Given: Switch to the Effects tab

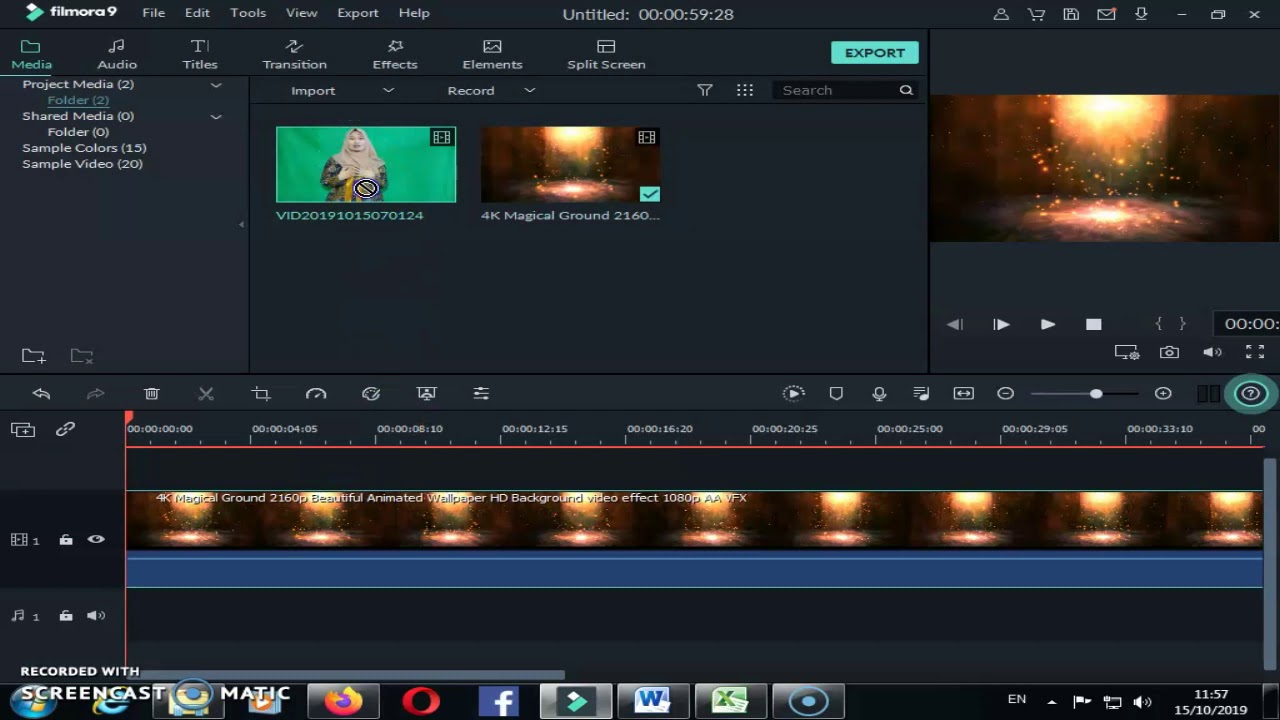Looking at the screenshot, I should point(395,54).
